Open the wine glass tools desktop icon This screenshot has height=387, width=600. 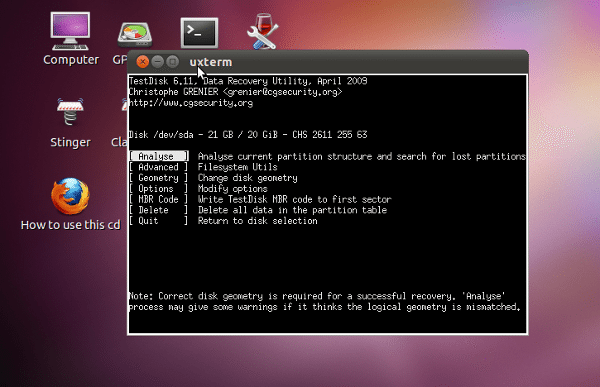click(x=263, y=32)
